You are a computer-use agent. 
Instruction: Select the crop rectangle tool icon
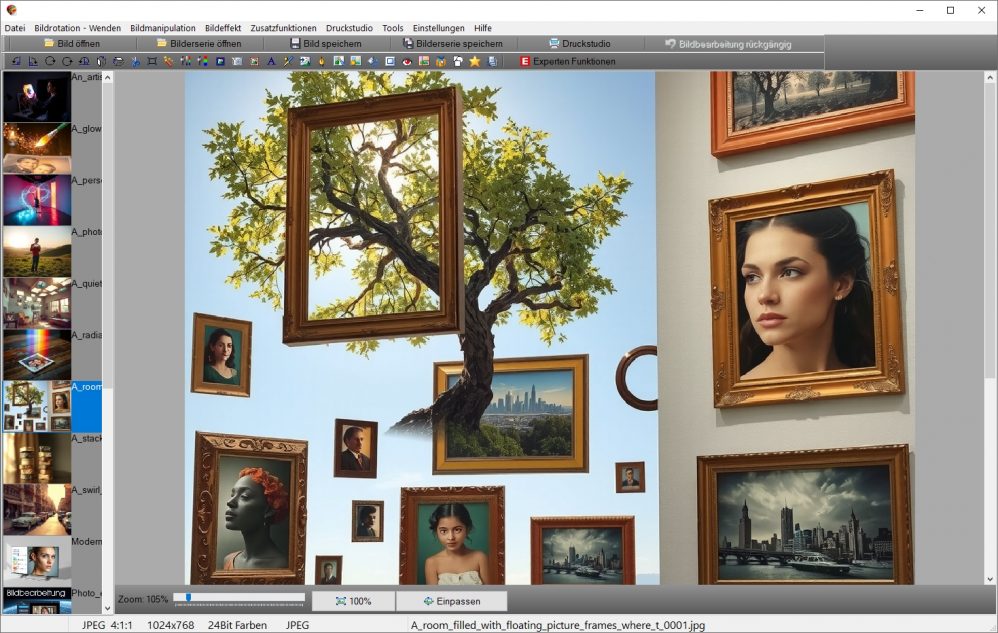(x=152, y=62)
